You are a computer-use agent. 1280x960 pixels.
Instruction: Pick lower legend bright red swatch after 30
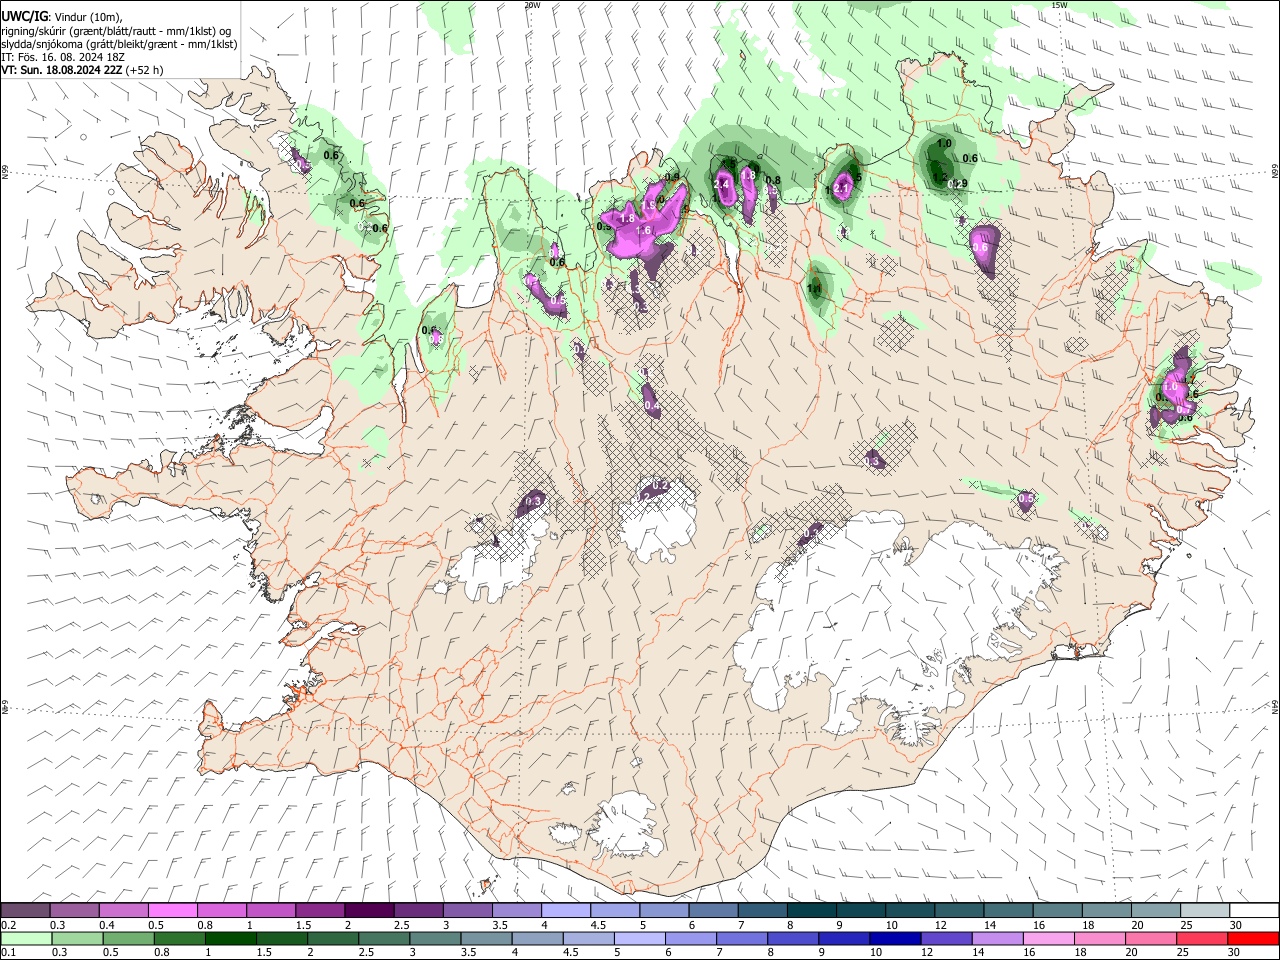pyautogui.click(x=1252, y=938)
